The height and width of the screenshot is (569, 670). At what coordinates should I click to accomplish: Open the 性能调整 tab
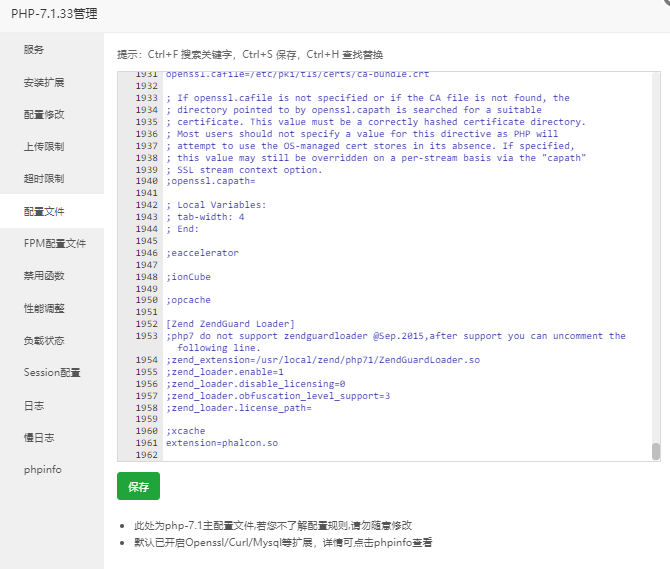[44, 308]
